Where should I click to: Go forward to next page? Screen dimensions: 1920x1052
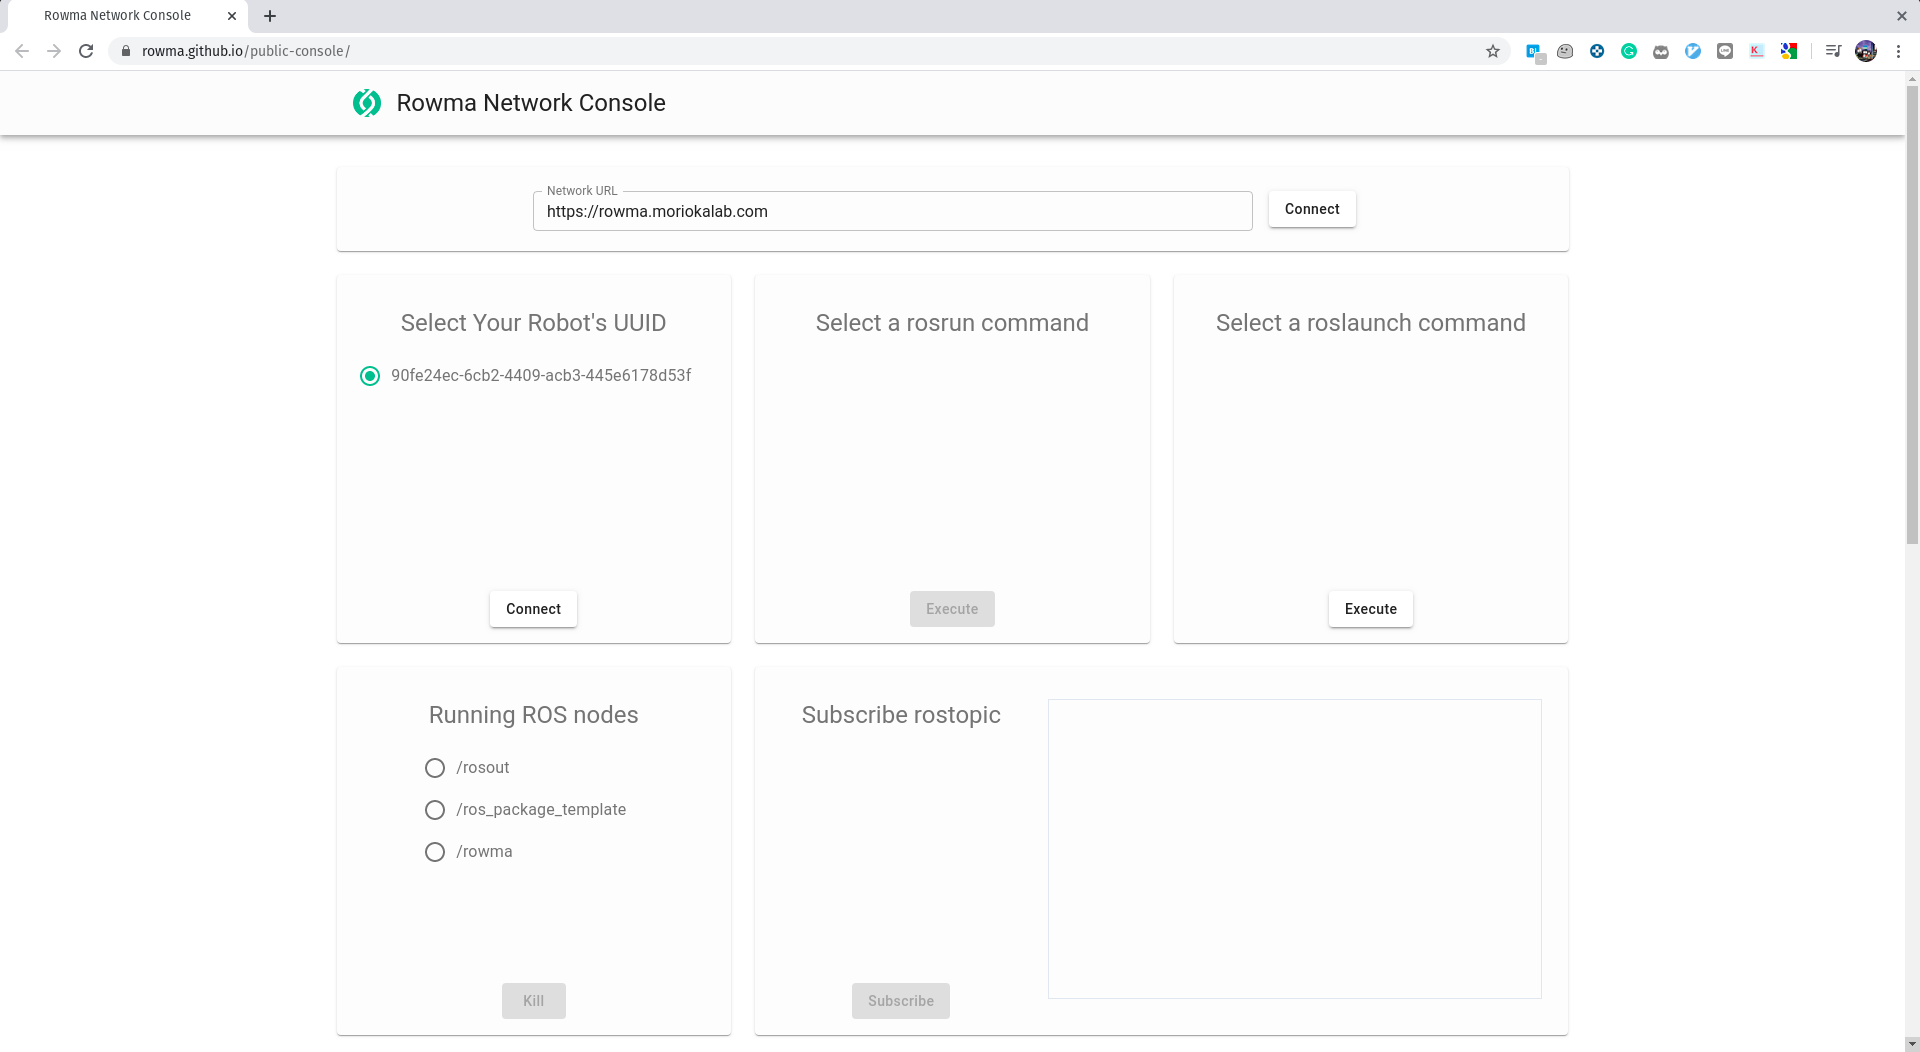click(x=54, y=51)
